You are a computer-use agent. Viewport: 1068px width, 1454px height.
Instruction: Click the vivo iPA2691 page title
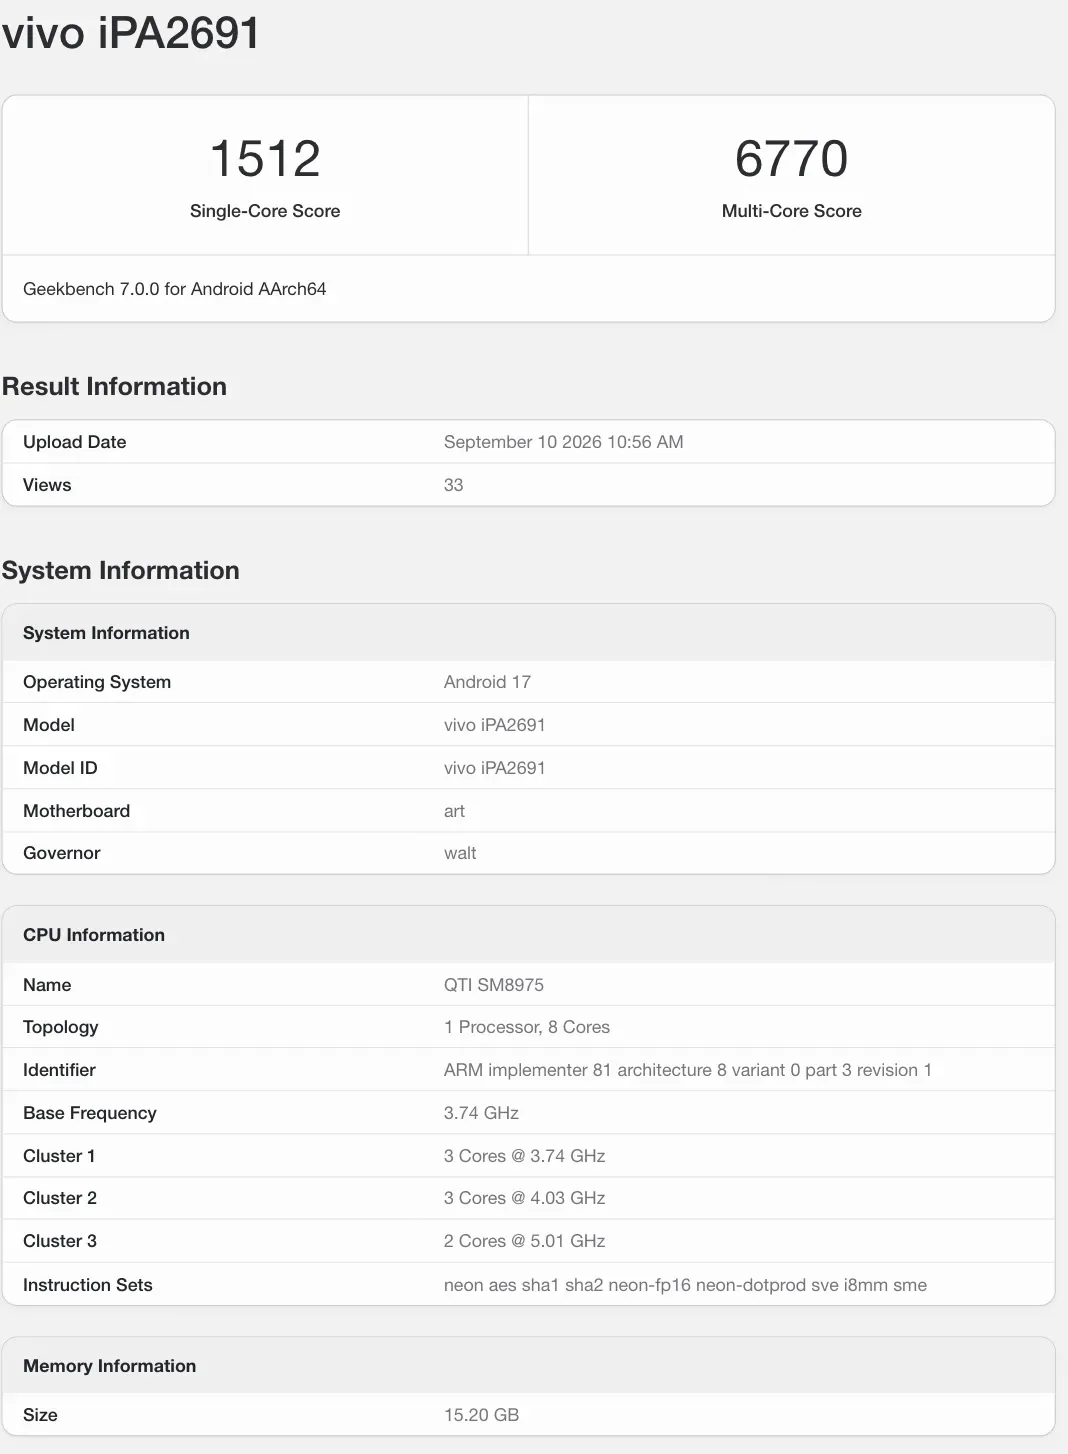pyautogui.click(x=131, y=33)
